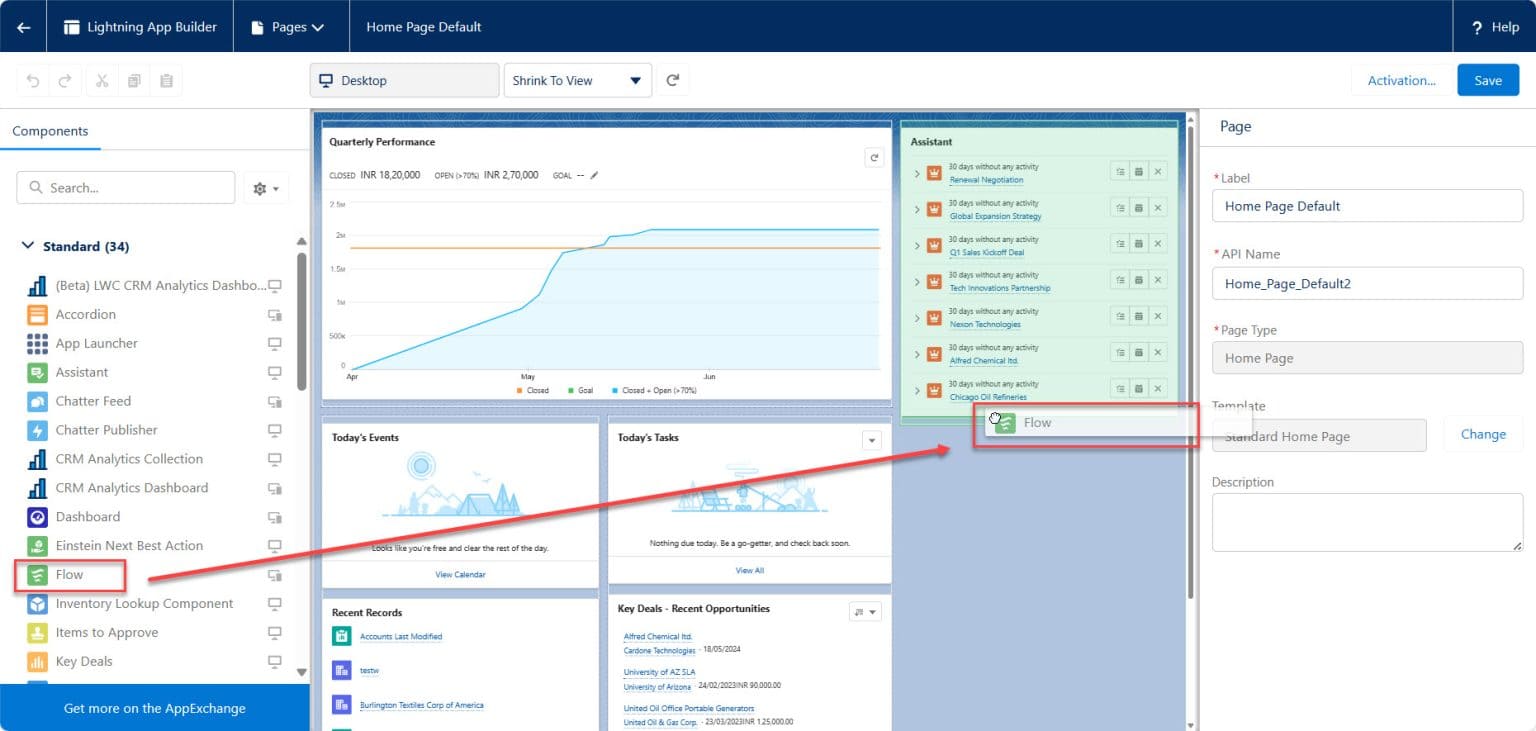Click the copy icon in toolbar
1536x731 pixels.
pyautogui.click(x=134, y=81)
